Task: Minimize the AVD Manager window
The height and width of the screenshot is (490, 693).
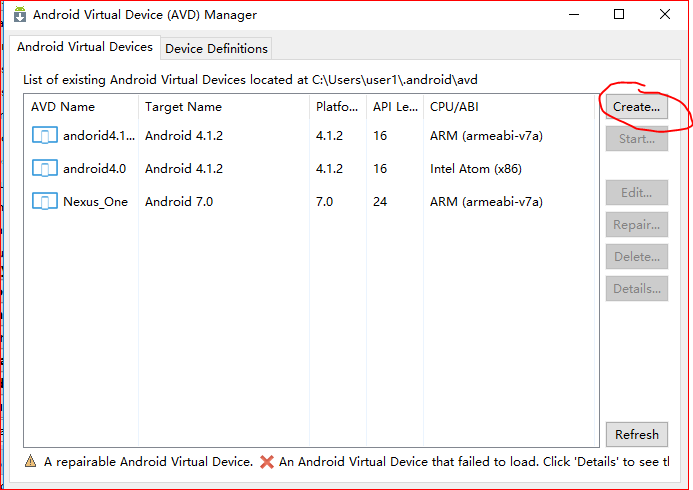Action: tap(574, 15)
